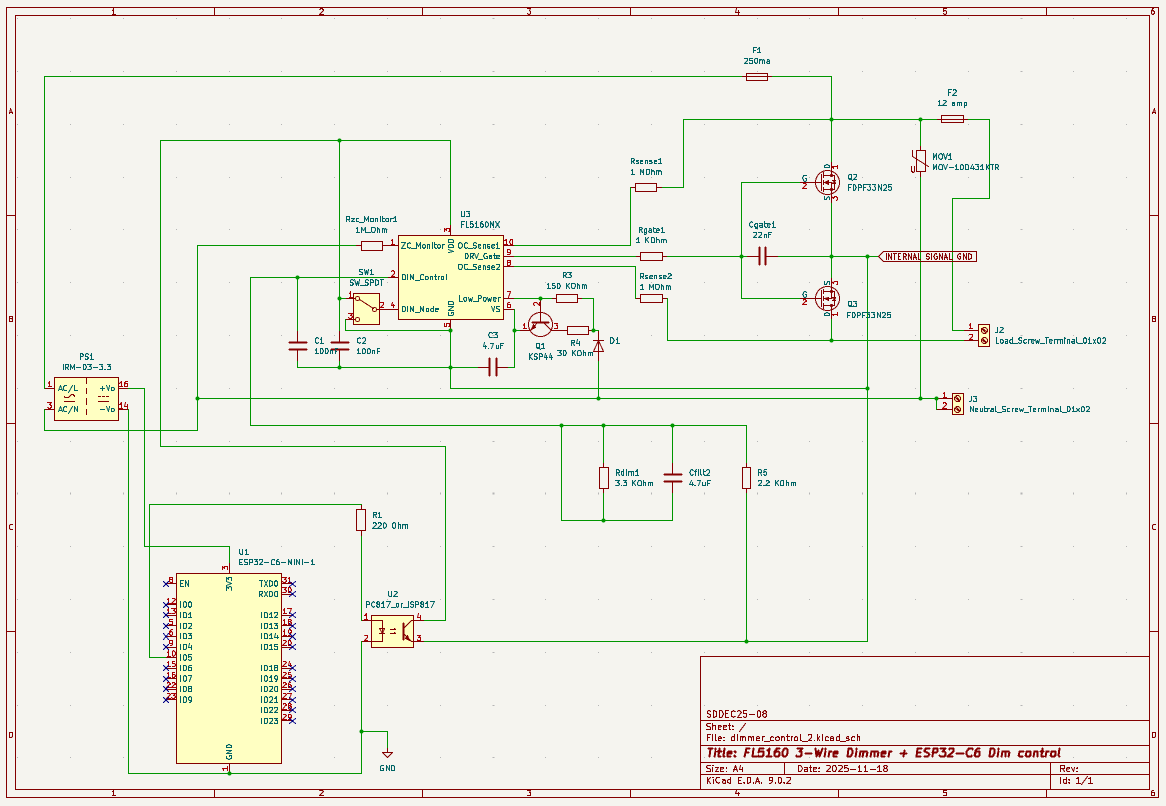Select the MOV1 varistor symbol
This screenshot has height=806, width=1166.
(919, 161)
